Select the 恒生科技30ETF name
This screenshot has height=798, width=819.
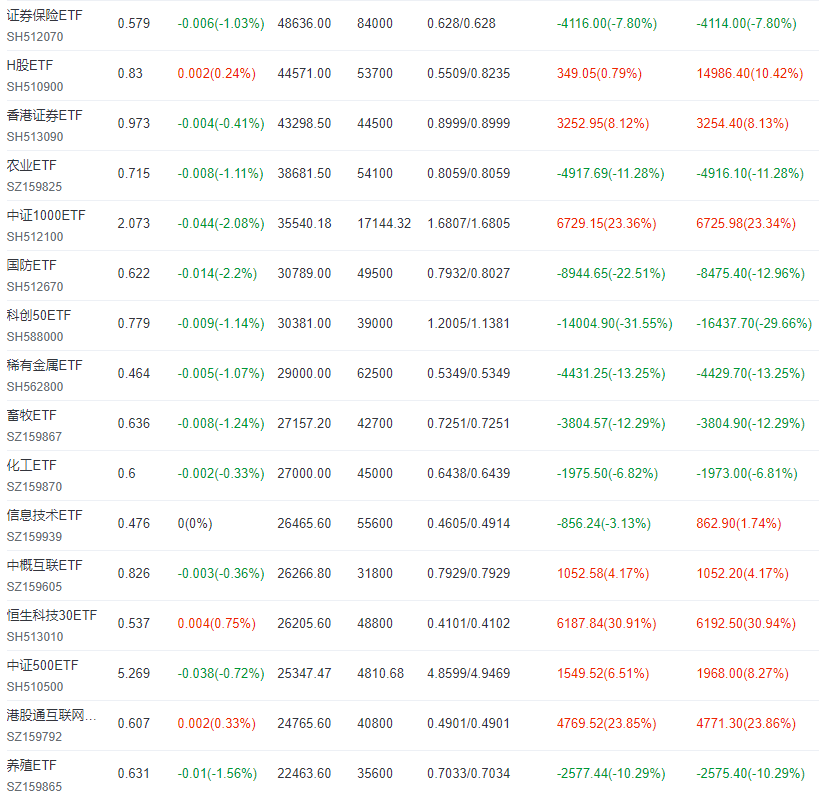pyautogui.click(x=52, y=615)
